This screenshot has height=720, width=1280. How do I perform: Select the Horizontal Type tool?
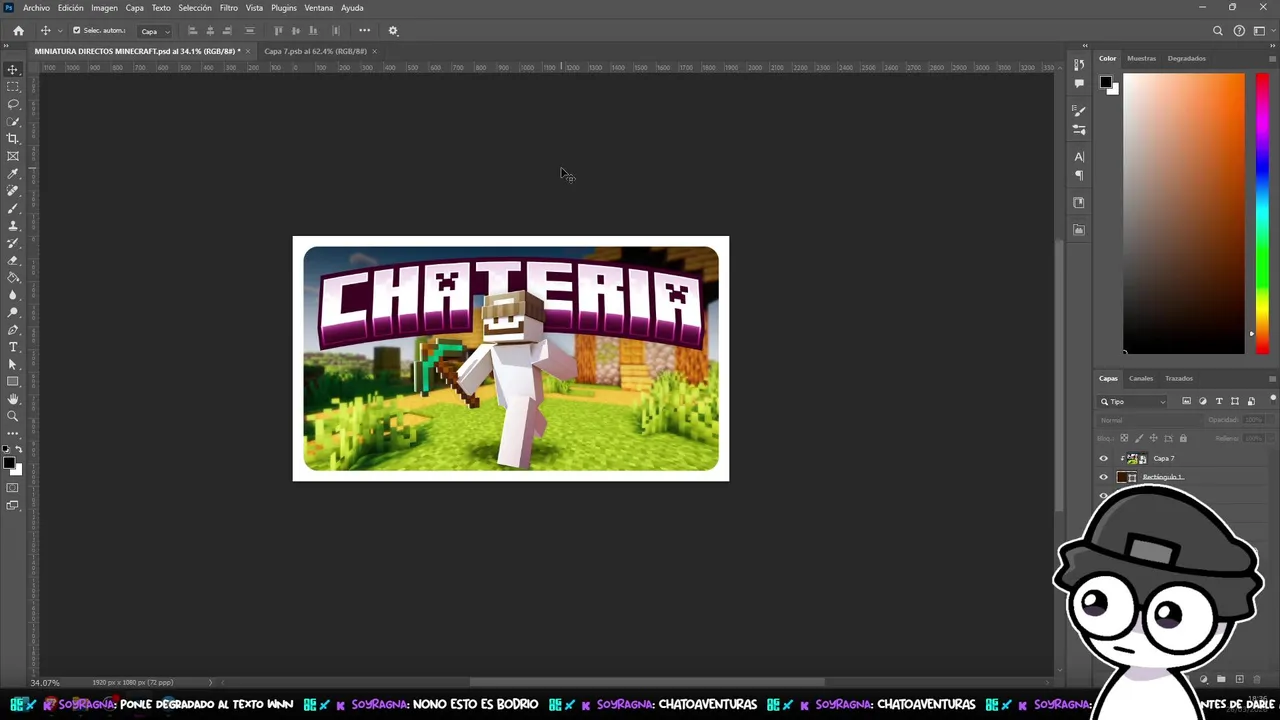point(13,347)
